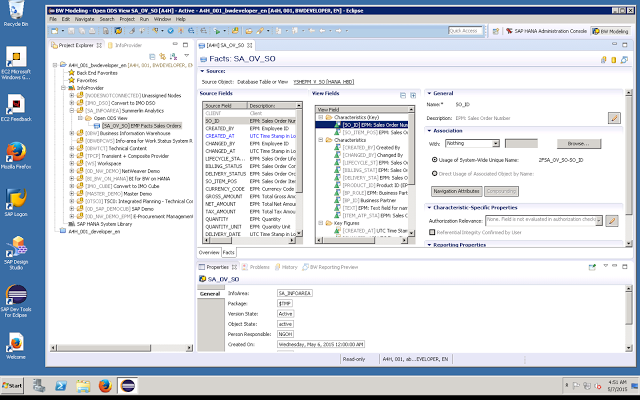Collapse Characteristics (Key) folder in View Fields
The image size is (640, 400).
point(321,117)
